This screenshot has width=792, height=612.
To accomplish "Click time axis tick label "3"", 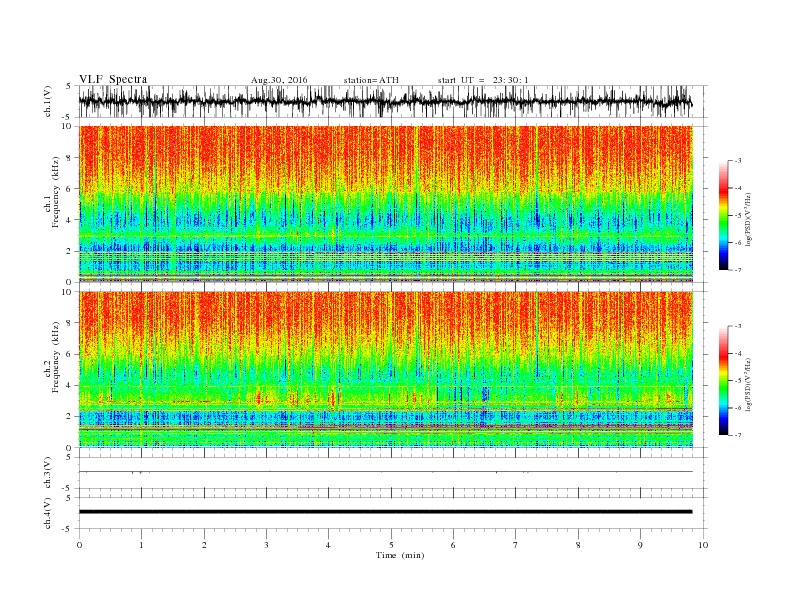I will [266, 545].
